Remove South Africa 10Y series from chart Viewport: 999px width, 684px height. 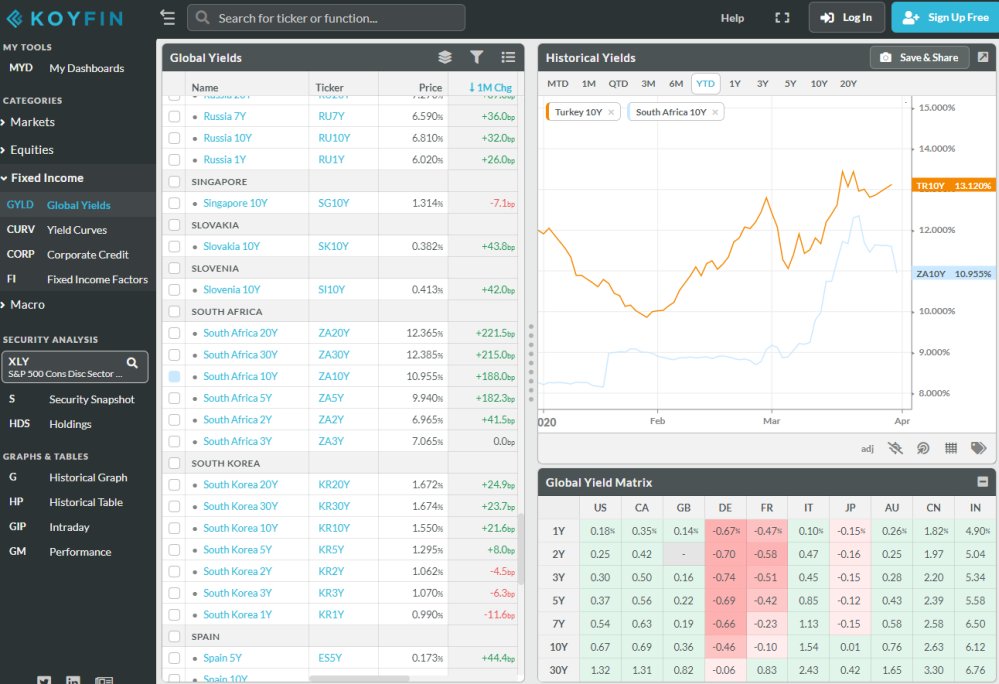pyautogui.click(x=715, y=112)
